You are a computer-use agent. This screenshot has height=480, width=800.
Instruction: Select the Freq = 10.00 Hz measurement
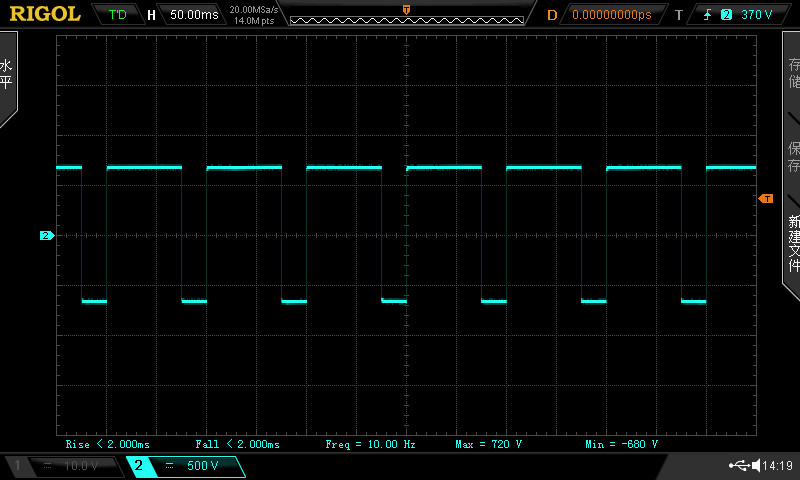point(370,443)
